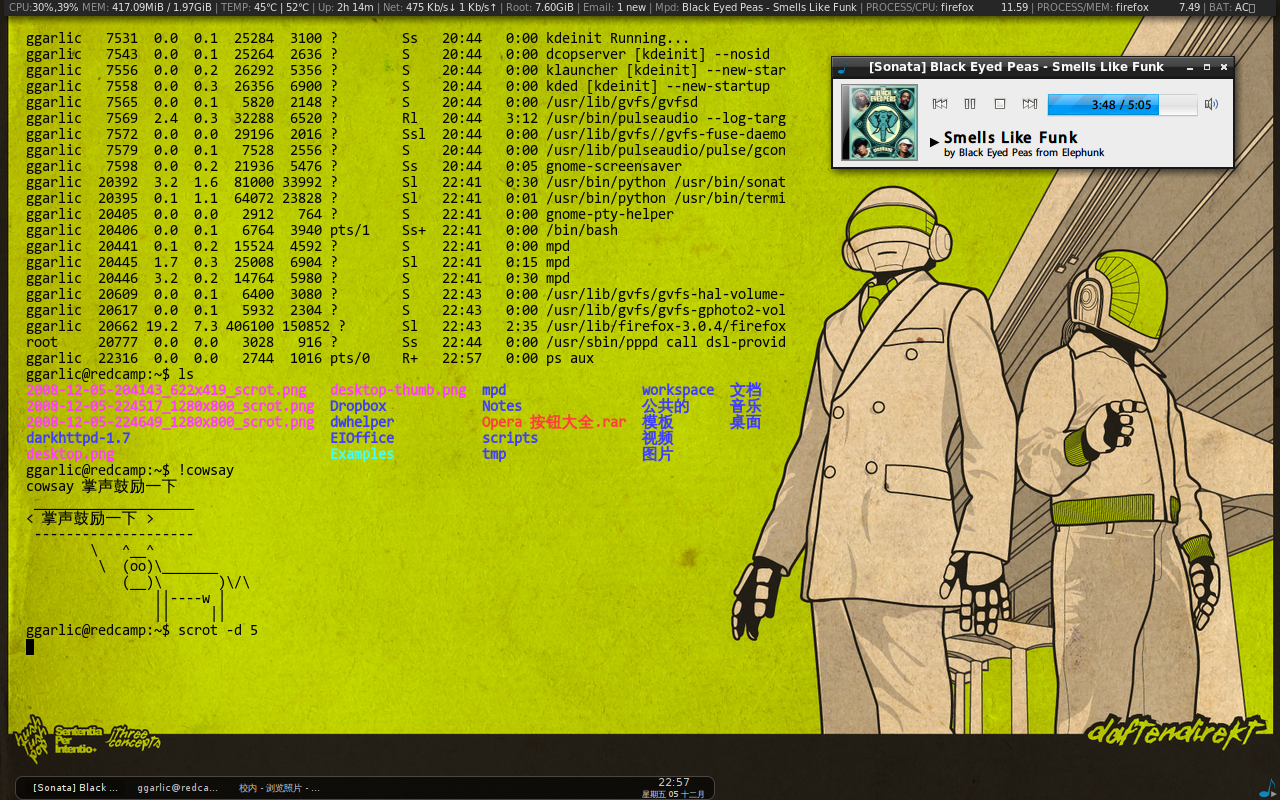Click the 'tmp' directory name

pyautogui.click(x=494, y=454)
